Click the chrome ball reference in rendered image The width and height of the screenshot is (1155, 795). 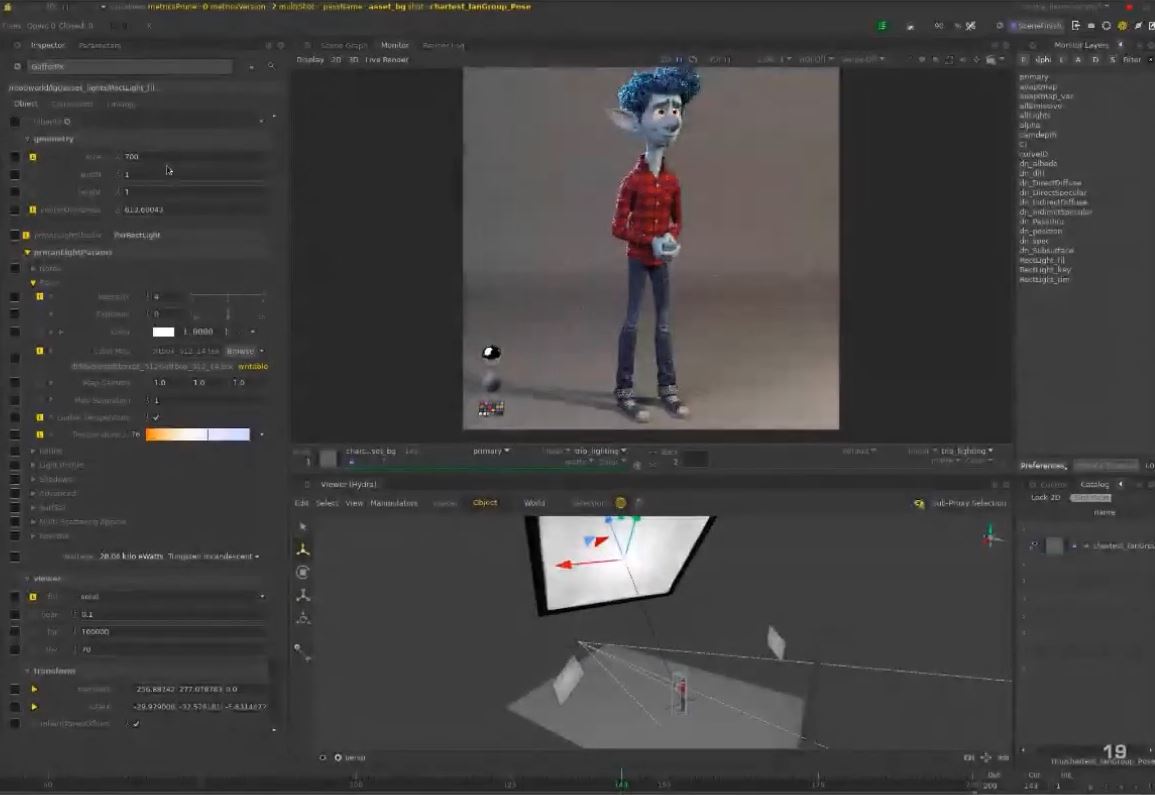[491, 354]
